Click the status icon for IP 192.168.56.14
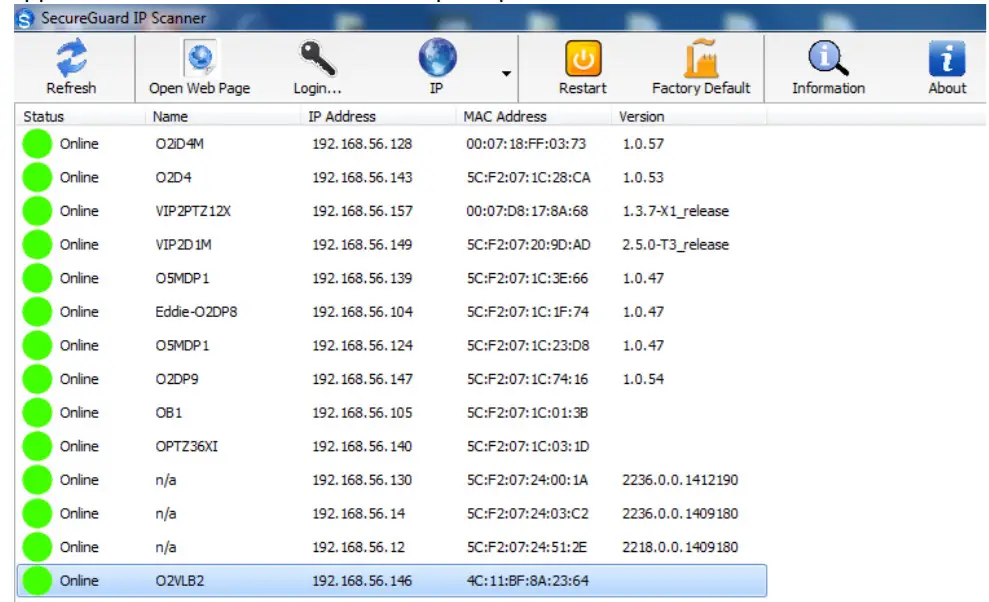The height and width of the screenshot is (602, 989). click(x=37, y=514)
